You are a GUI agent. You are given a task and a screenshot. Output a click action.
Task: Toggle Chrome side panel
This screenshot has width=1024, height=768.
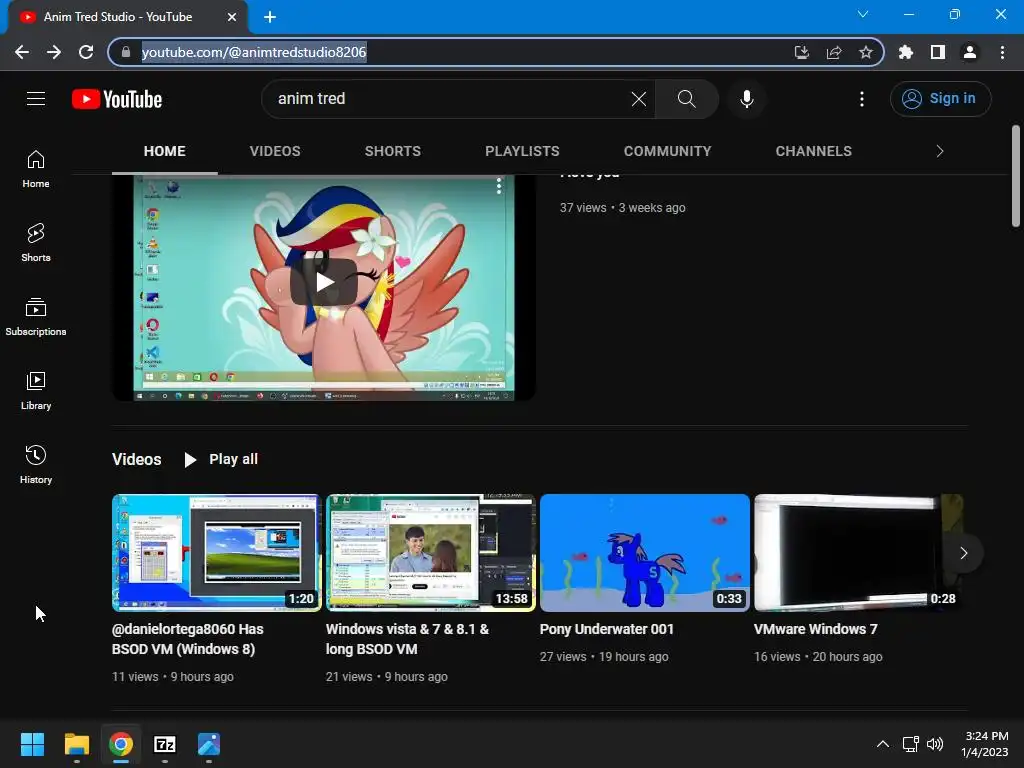[937, 52]
